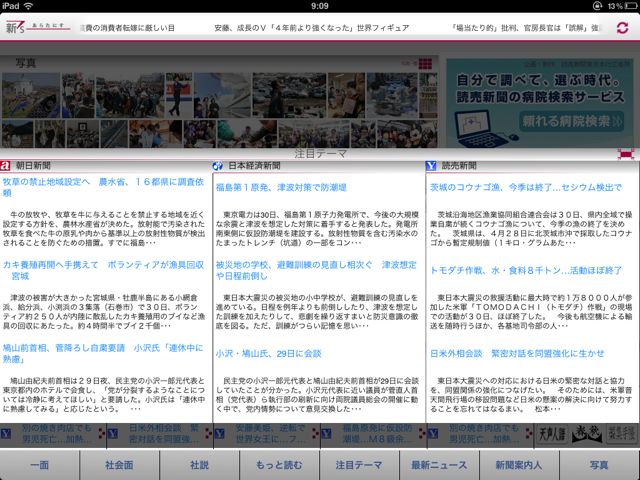
Task: Tap 写真 section title
Action: [x=26, y=63]
